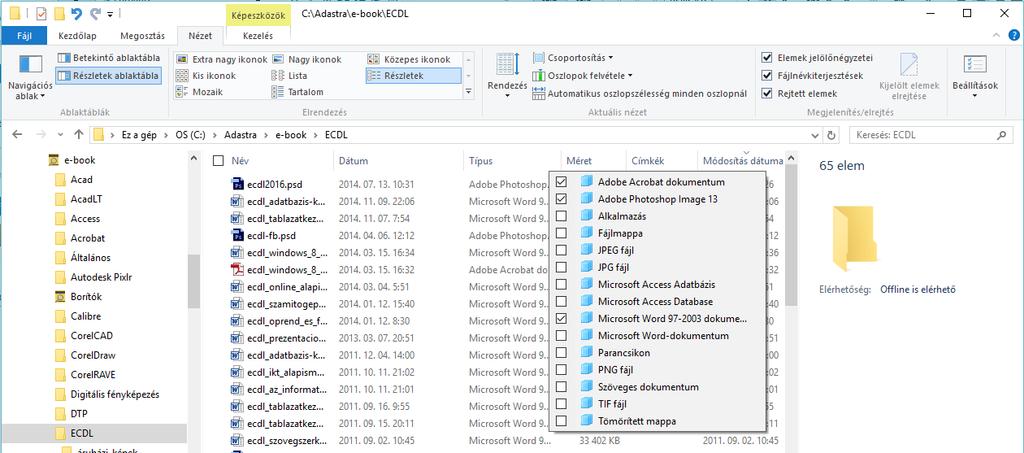Open the Quick Access Toolbar customize dropdown

click(x=110, y=13)
